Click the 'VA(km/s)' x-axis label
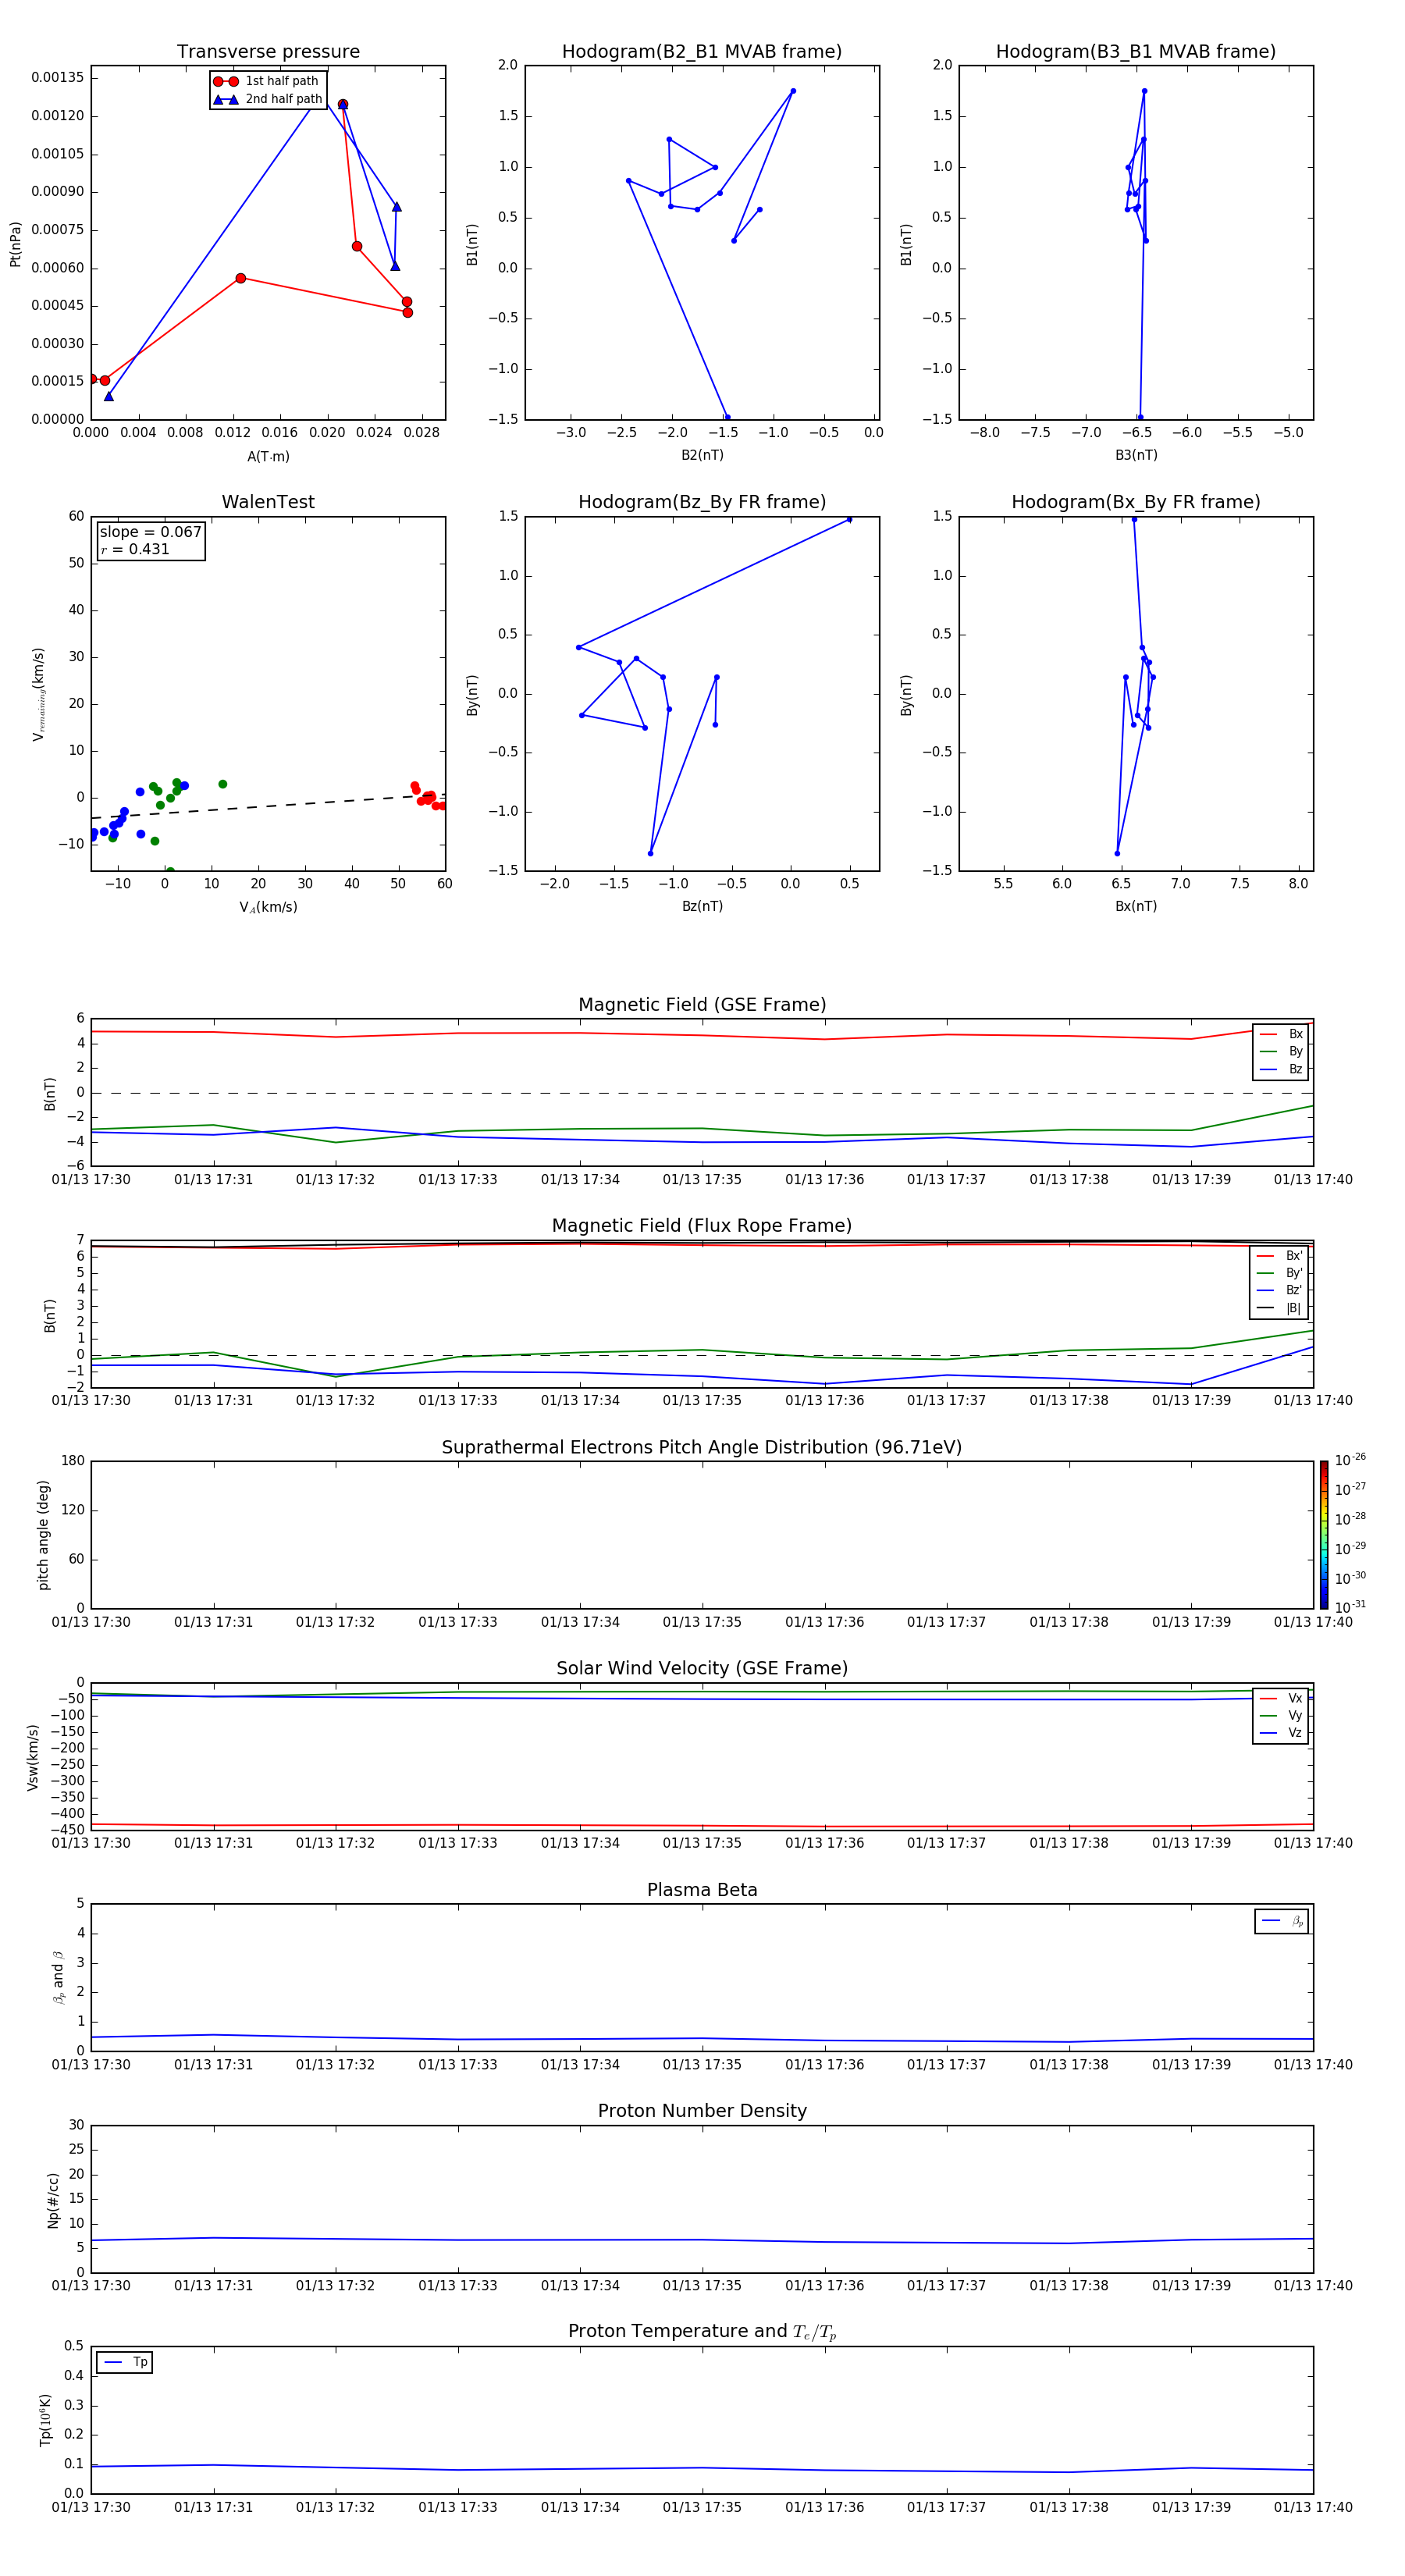Image resolution: width=1405 pixels, height=2576 pixels. [268, 907]
